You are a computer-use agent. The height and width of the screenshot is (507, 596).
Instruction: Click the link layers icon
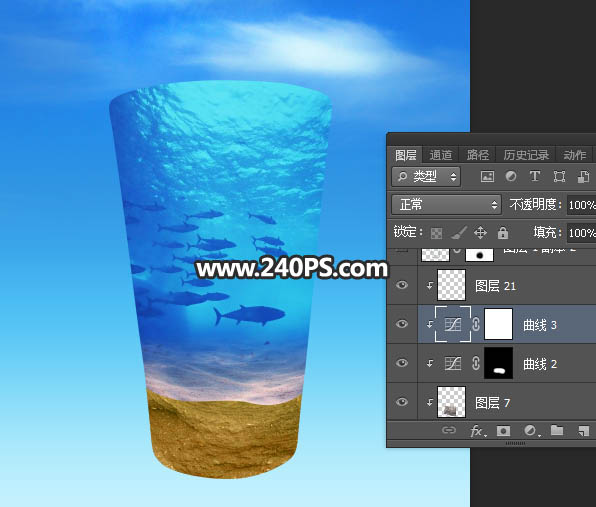coord(449,430)
